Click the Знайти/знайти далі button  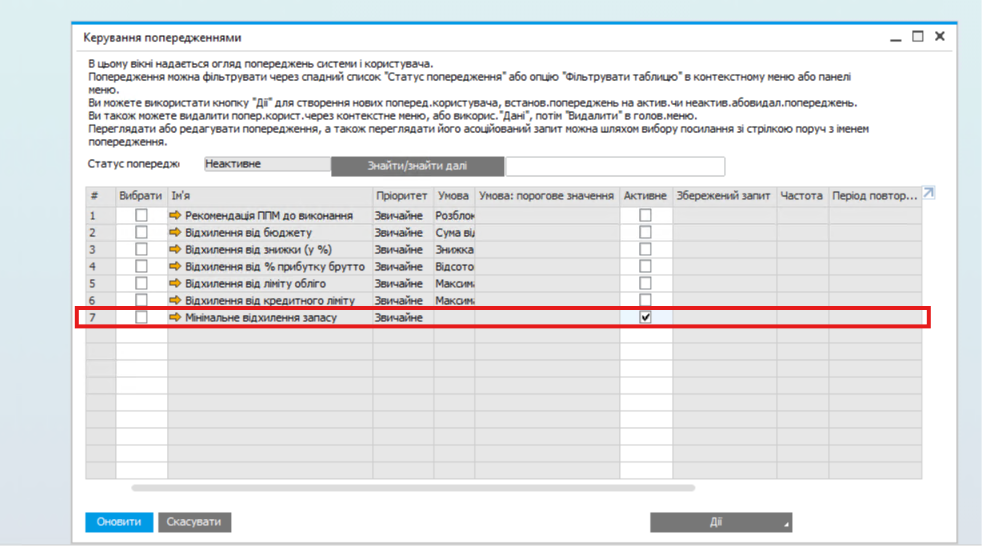(417, 166)
